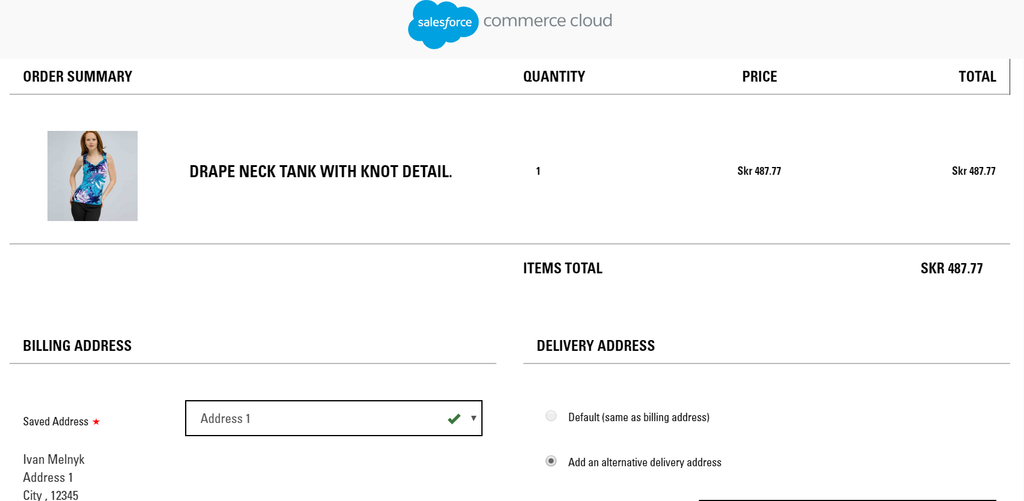Image resolution: width=1024 pixels, height=501 pixels.
Task: Open the Drape Neck Tank with Knot Detail link
Action: click(320, 172)
